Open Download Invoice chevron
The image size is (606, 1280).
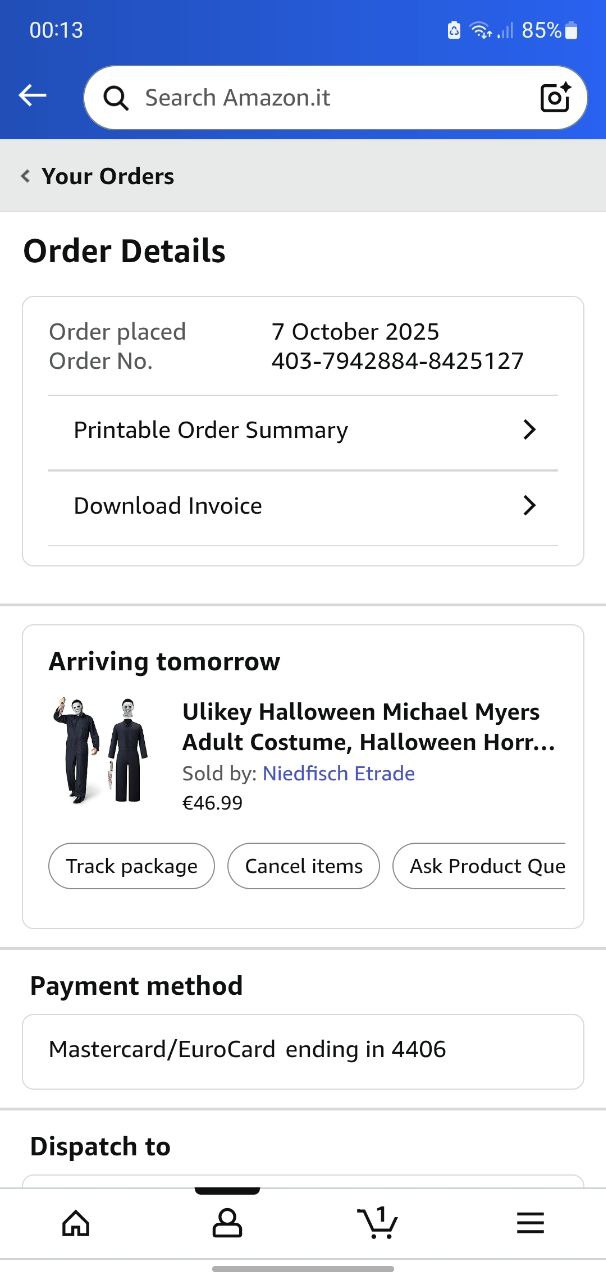pyautogui.click(x=529, y=506)
